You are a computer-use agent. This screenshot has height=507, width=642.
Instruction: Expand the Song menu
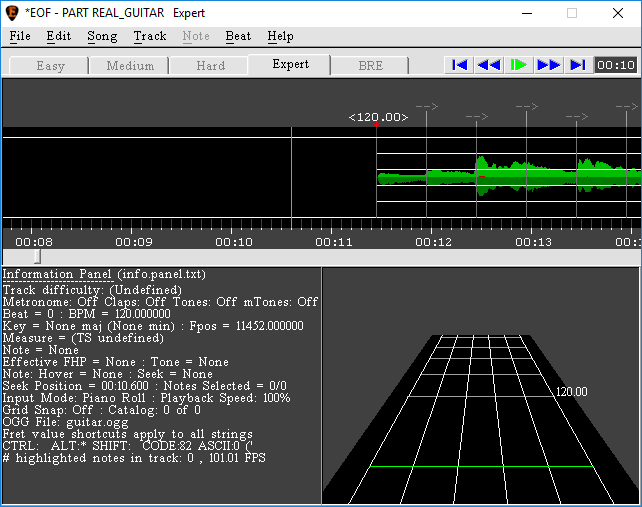coord(102,36)
